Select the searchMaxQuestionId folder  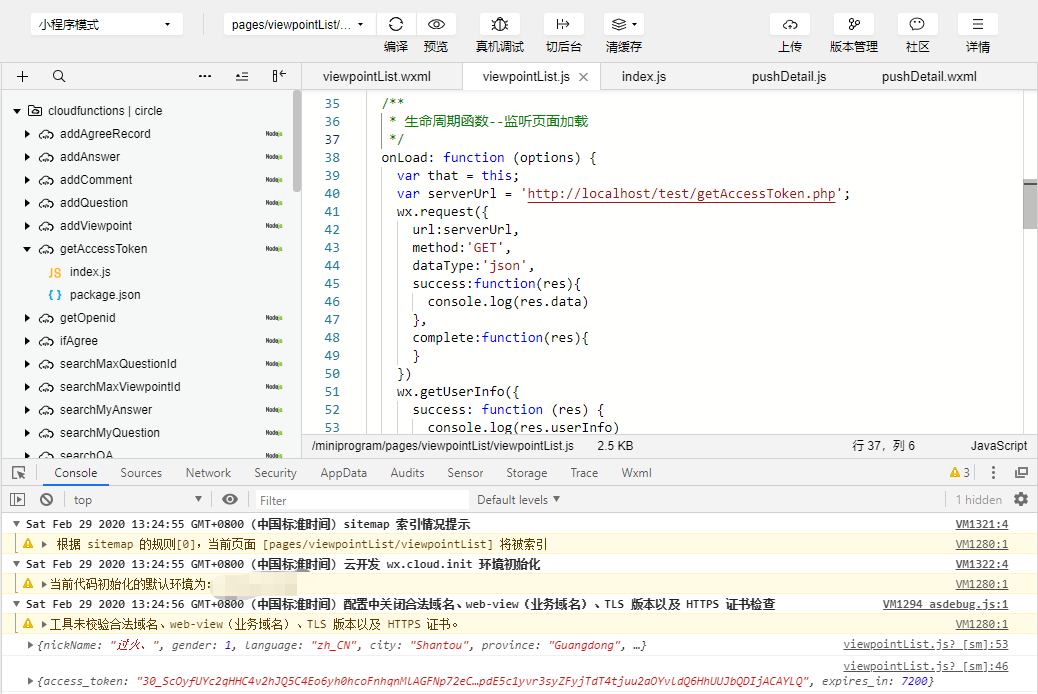(x=118, y=364)
